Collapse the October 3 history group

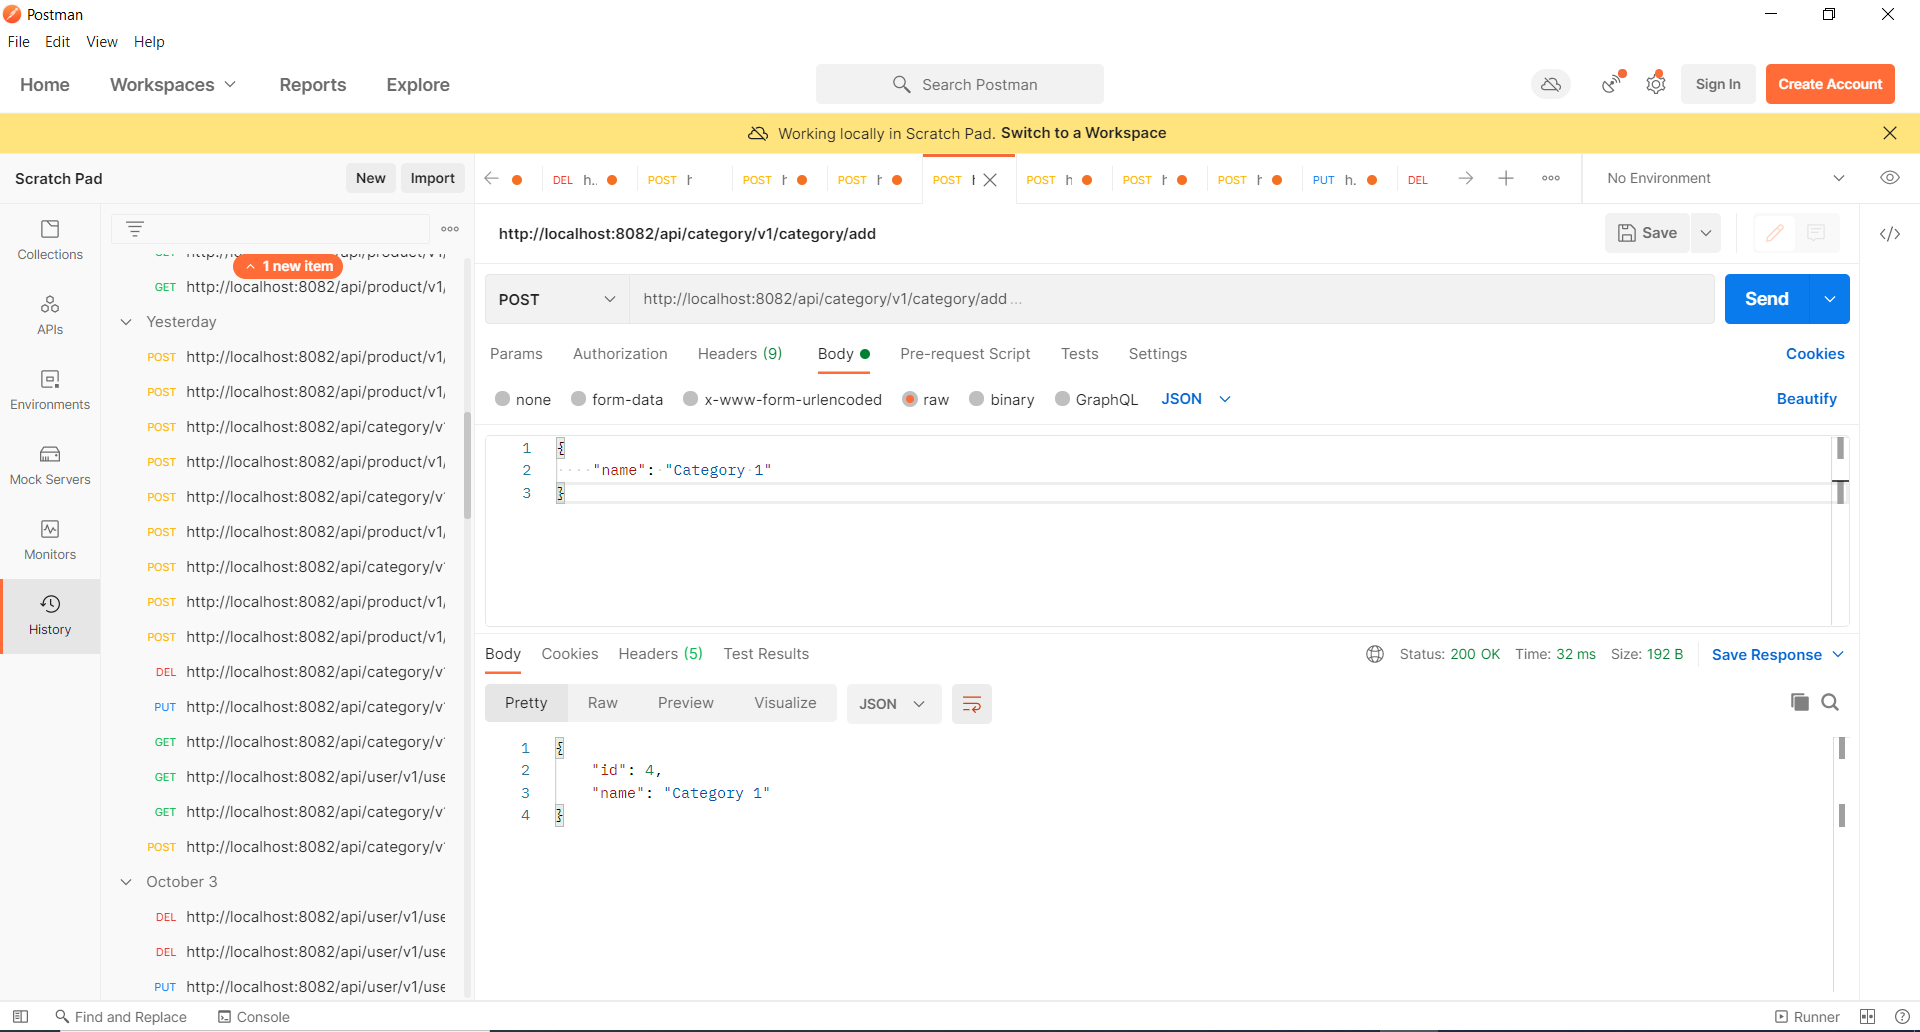click(x=126, y=882)
